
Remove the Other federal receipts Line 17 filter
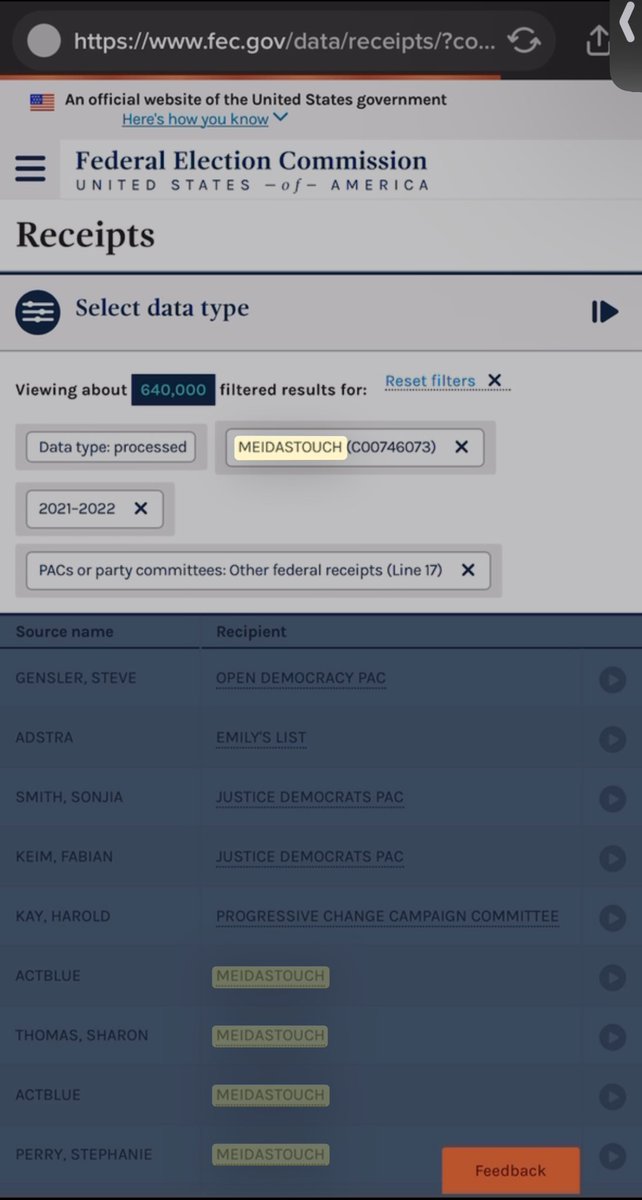467,570
